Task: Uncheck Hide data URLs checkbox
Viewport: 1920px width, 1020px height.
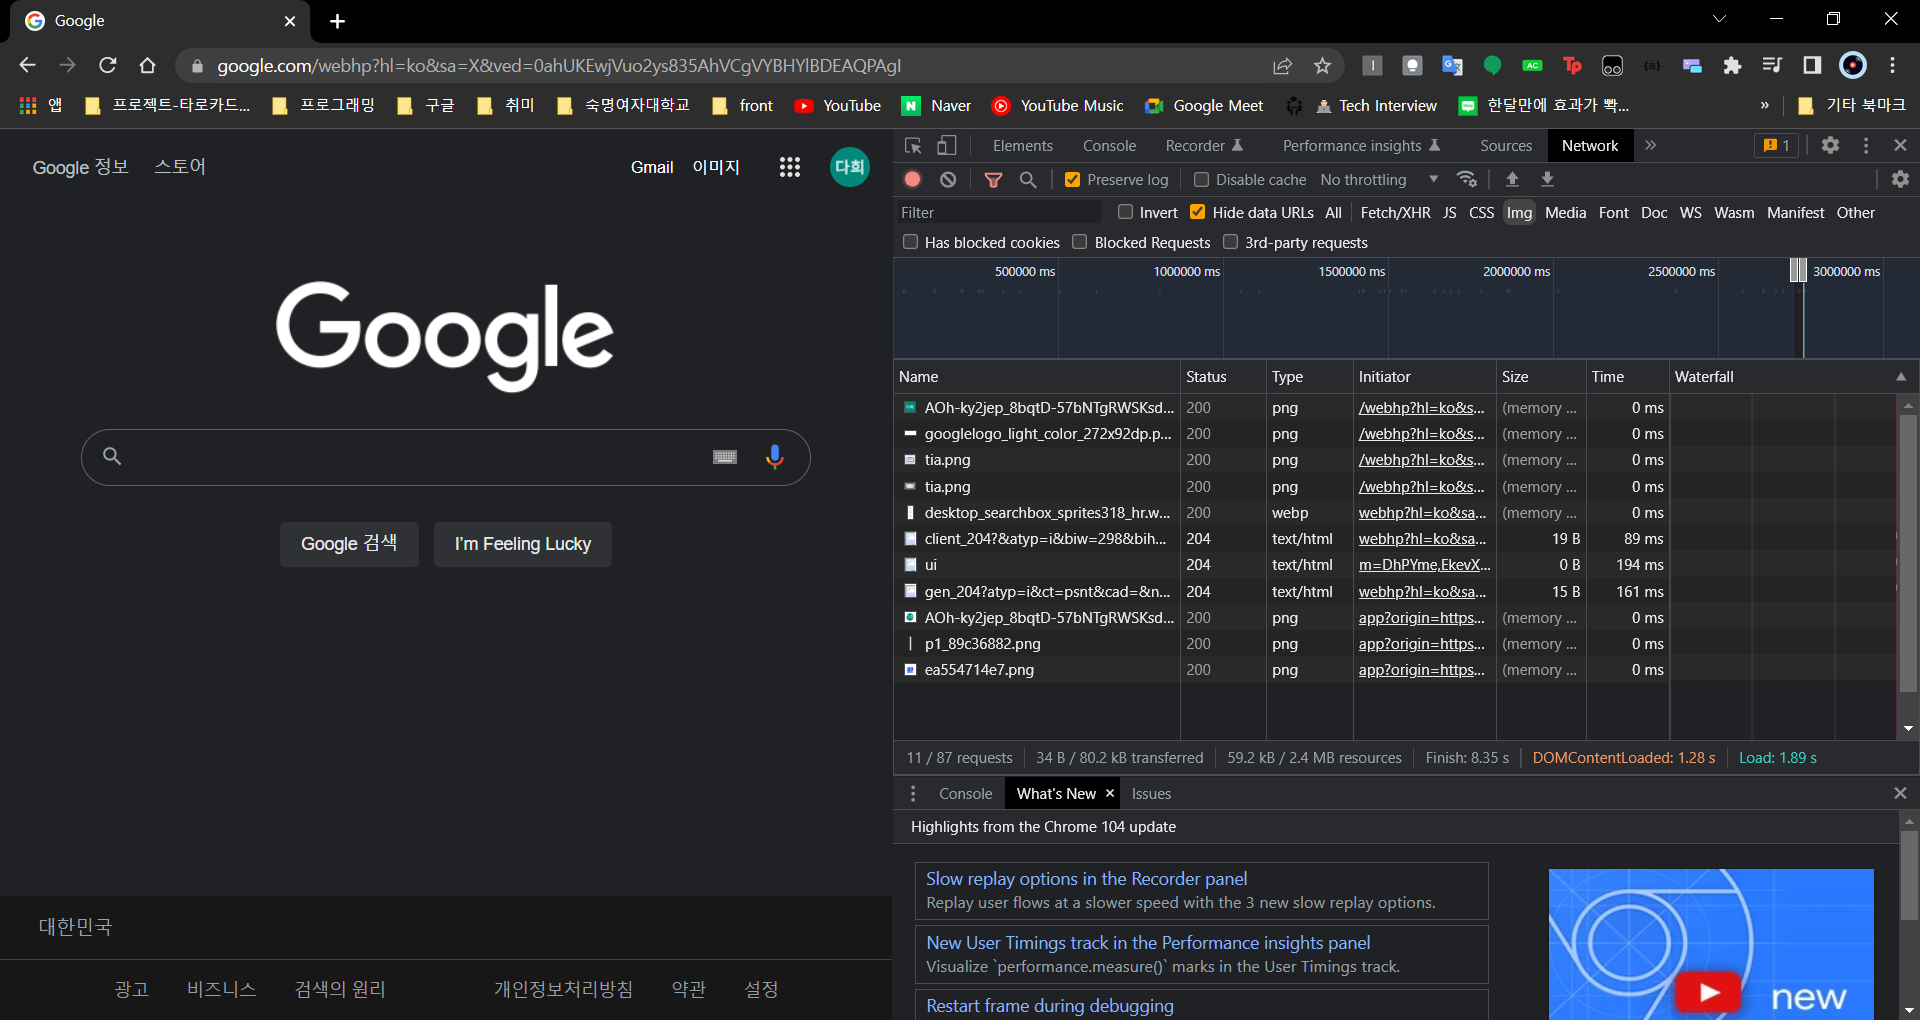Action: pos(1197,212)
